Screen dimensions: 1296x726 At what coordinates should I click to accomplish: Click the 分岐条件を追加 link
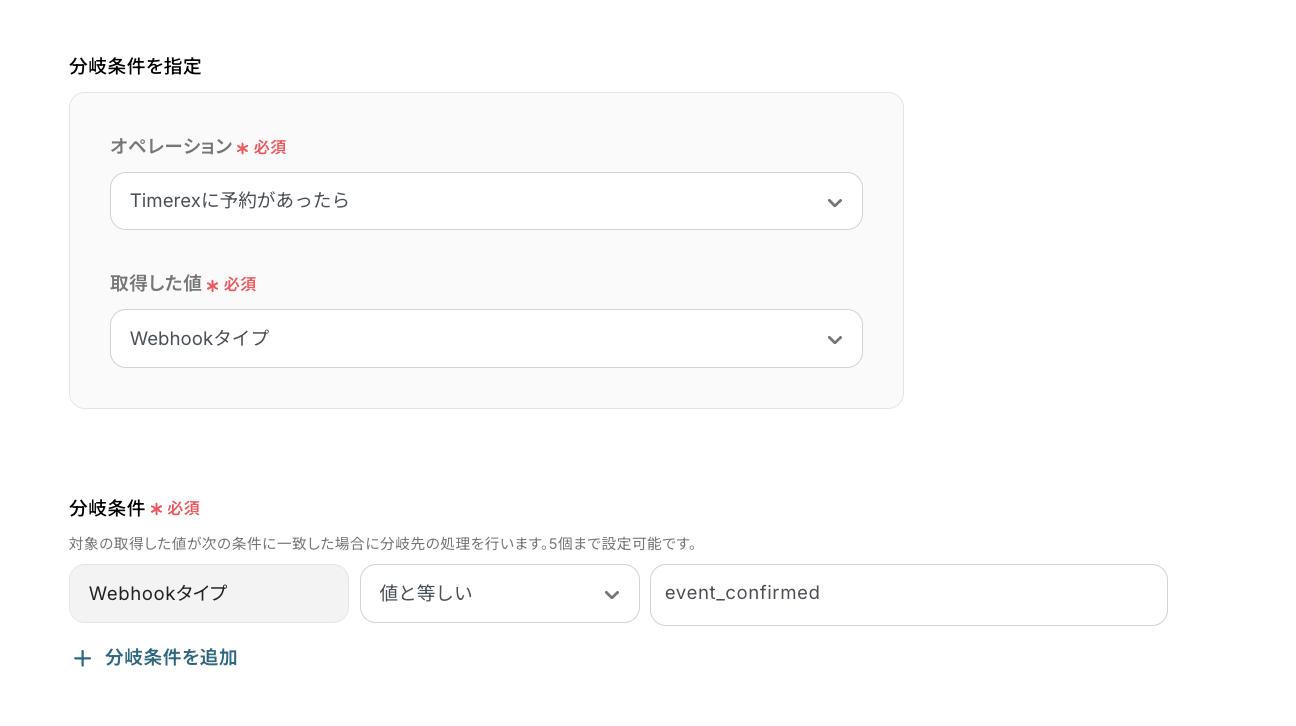pos(171,658)
